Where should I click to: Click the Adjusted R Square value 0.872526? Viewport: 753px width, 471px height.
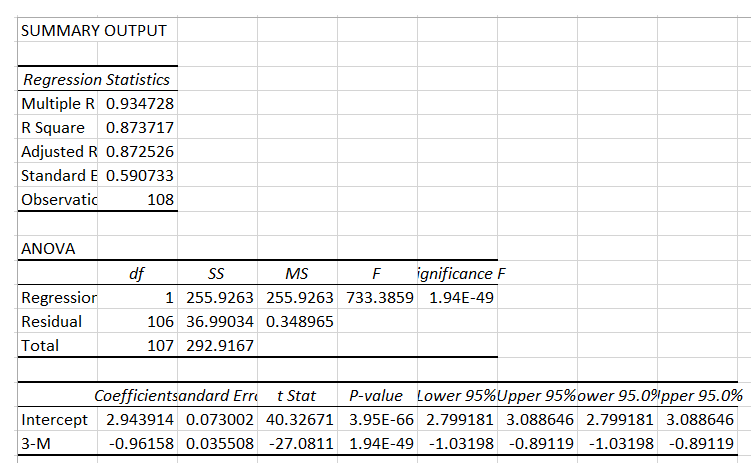coord(138,151)
